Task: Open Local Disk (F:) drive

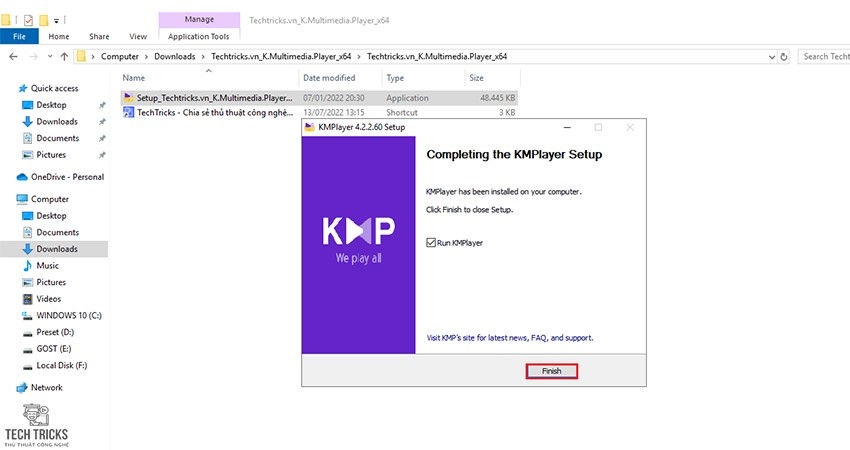Action: tap(61, 365)
